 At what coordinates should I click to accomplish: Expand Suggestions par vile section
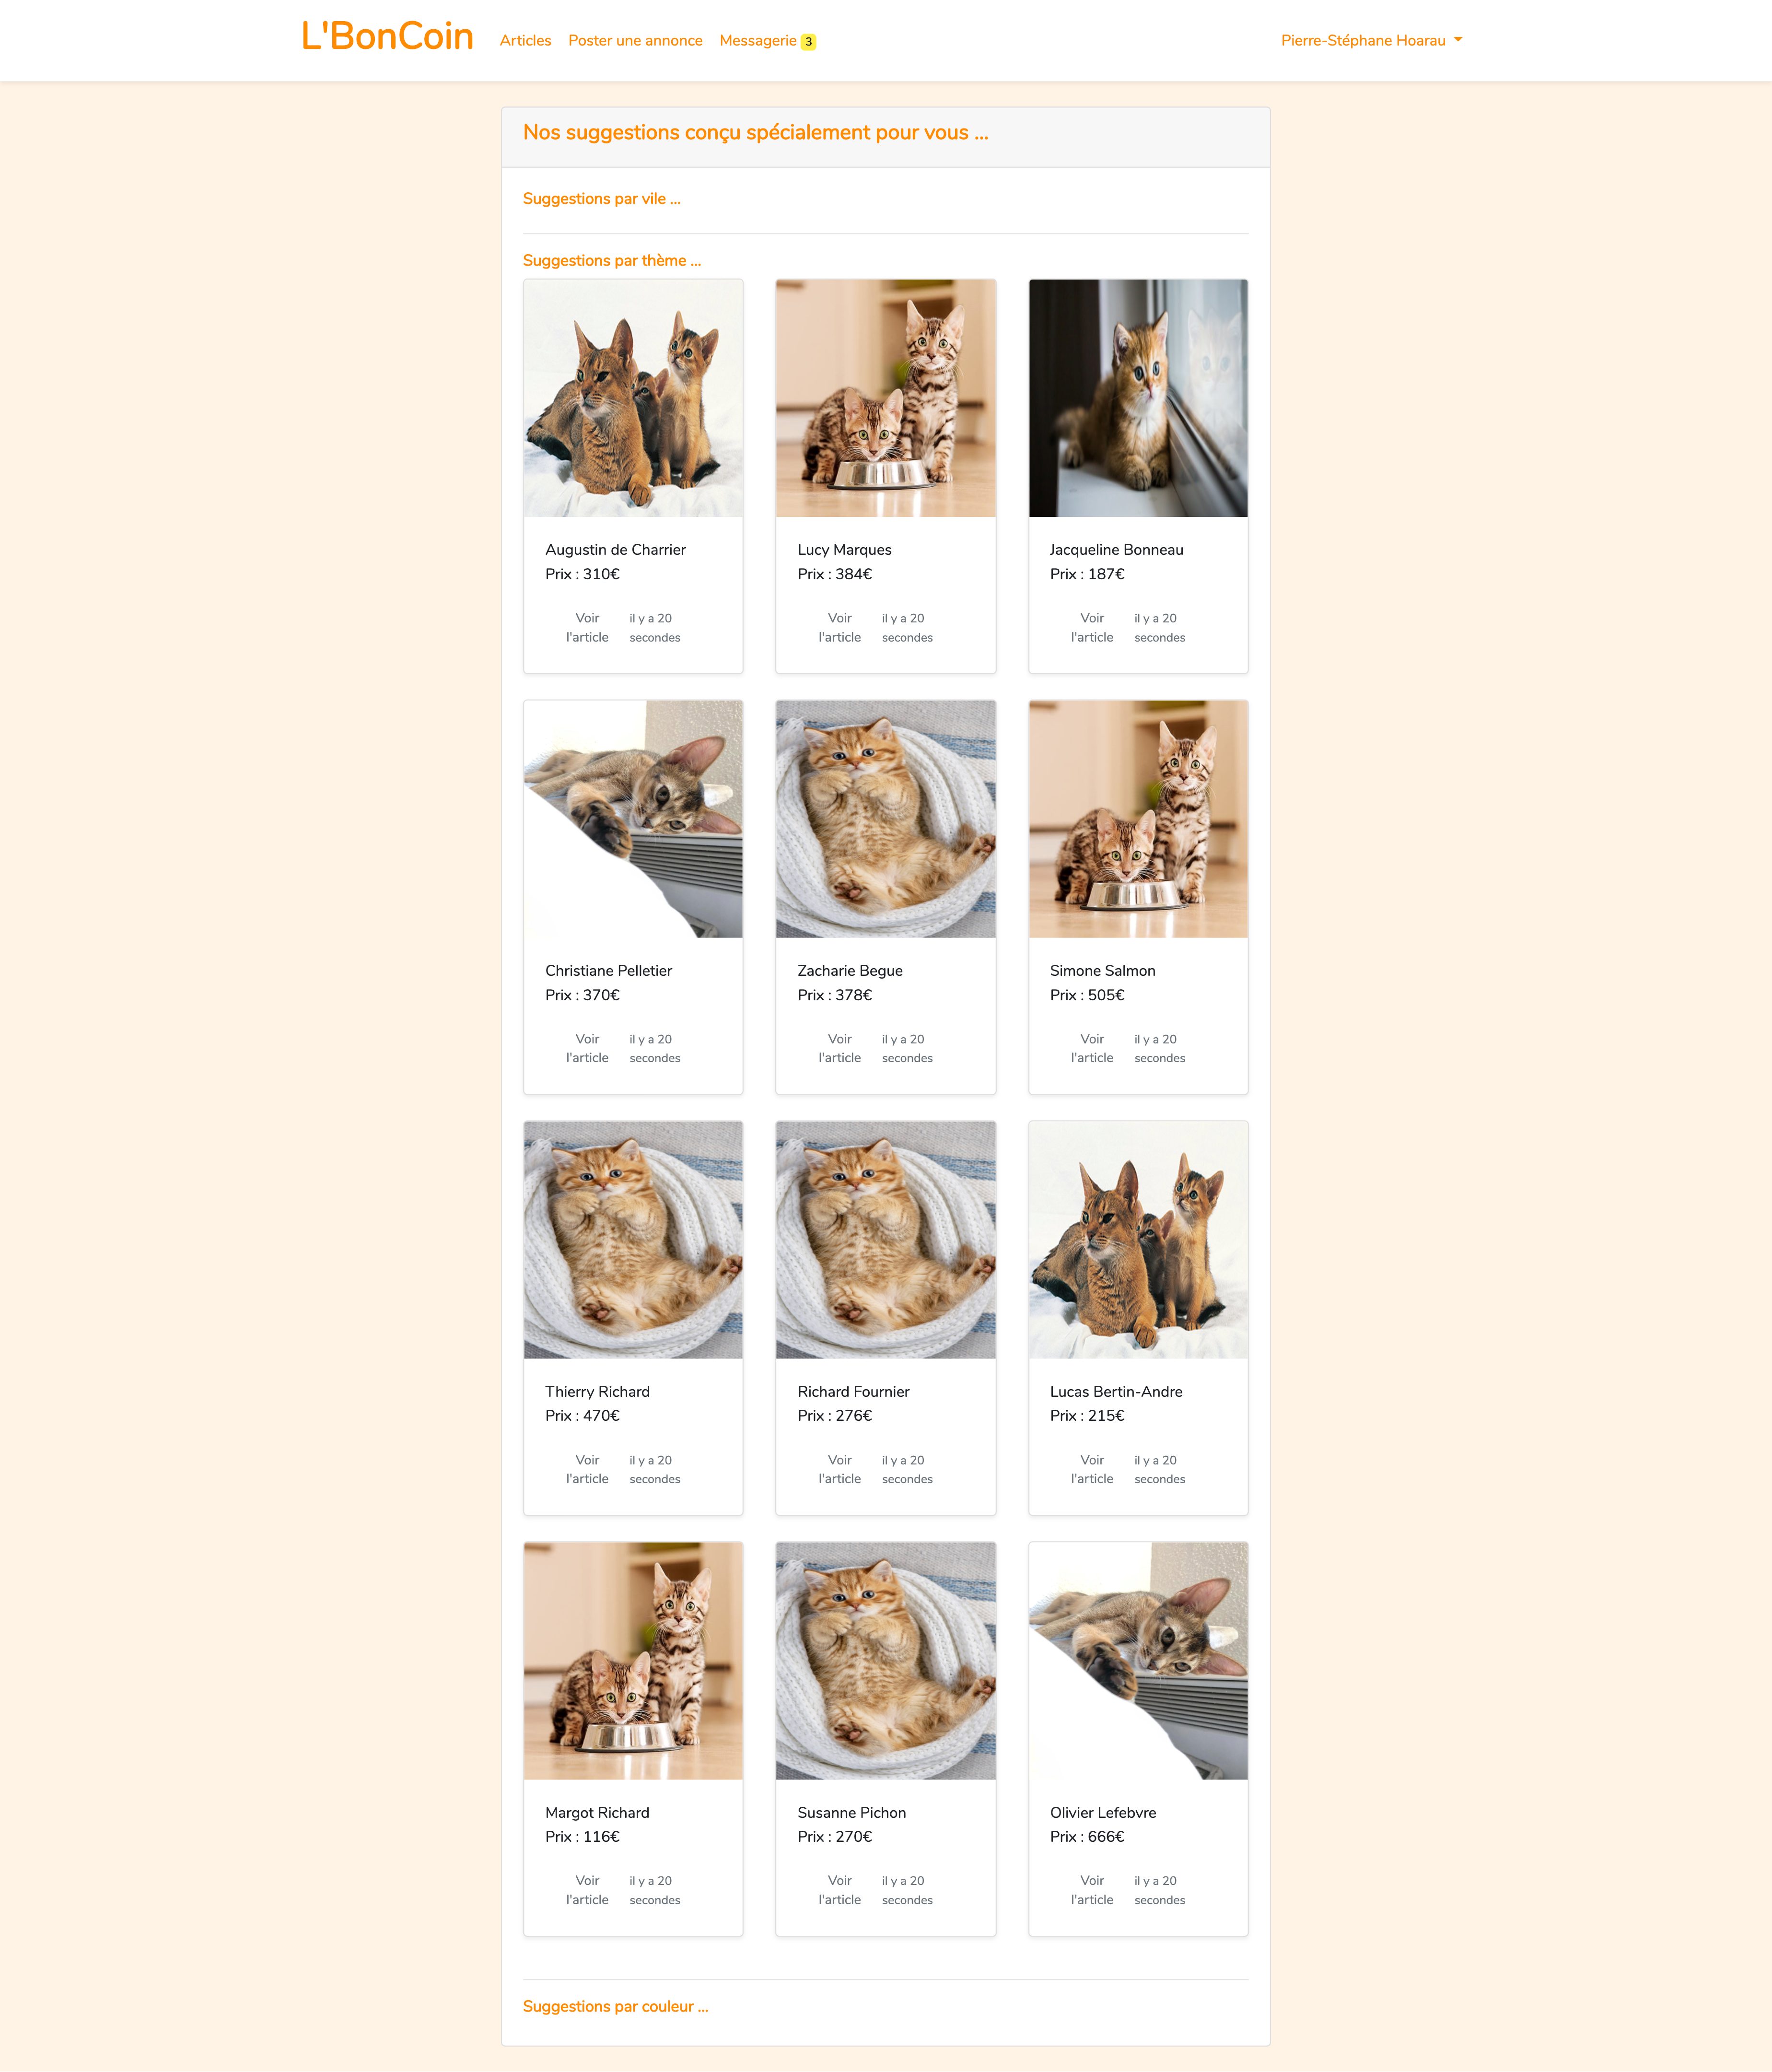pyautogui.click(x=602, y=199)
